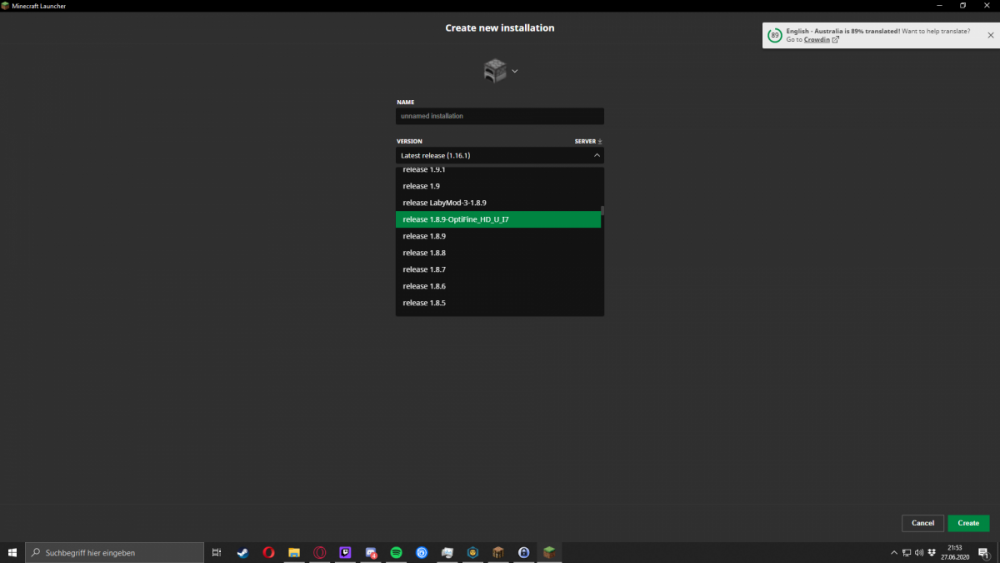The width and height of the screenshot is (1000, 563).
Task: Select release 1.8.6 version
Action: (498, 286)
